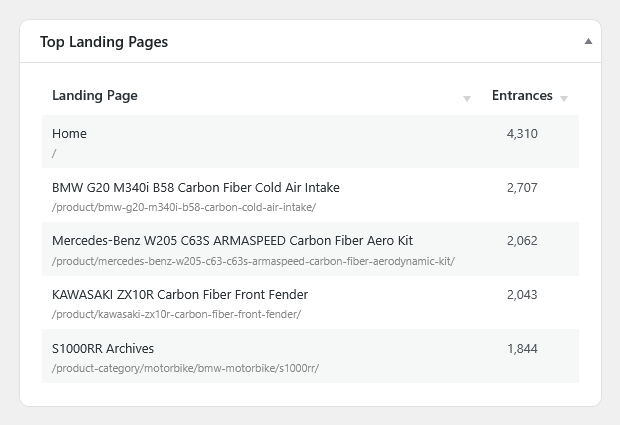The image size is (620, 425).
Task: Click the kawasaki-zx10r-carbon-fiber-front-fender URL
Action: pos(176,314)
